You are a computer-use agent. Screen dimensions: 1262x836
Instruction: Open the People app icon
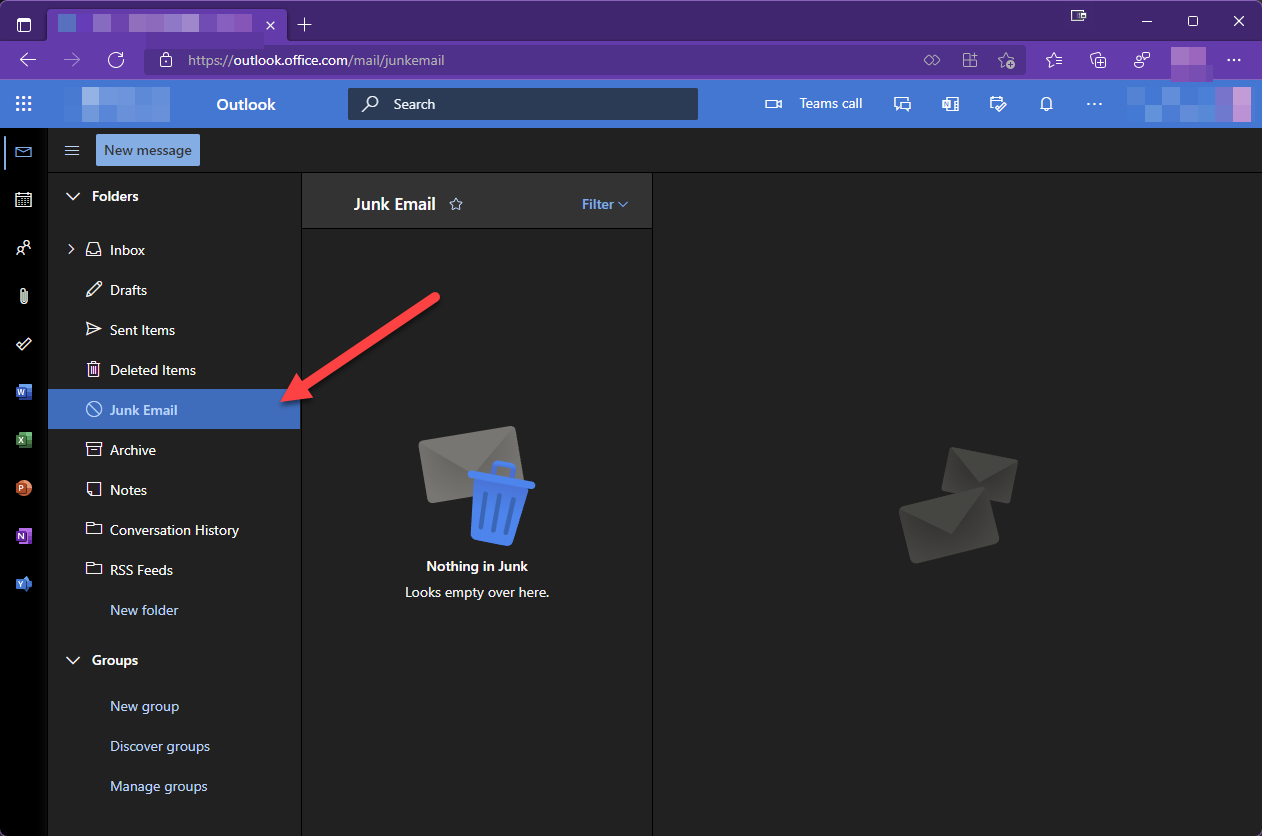[23, 247]
